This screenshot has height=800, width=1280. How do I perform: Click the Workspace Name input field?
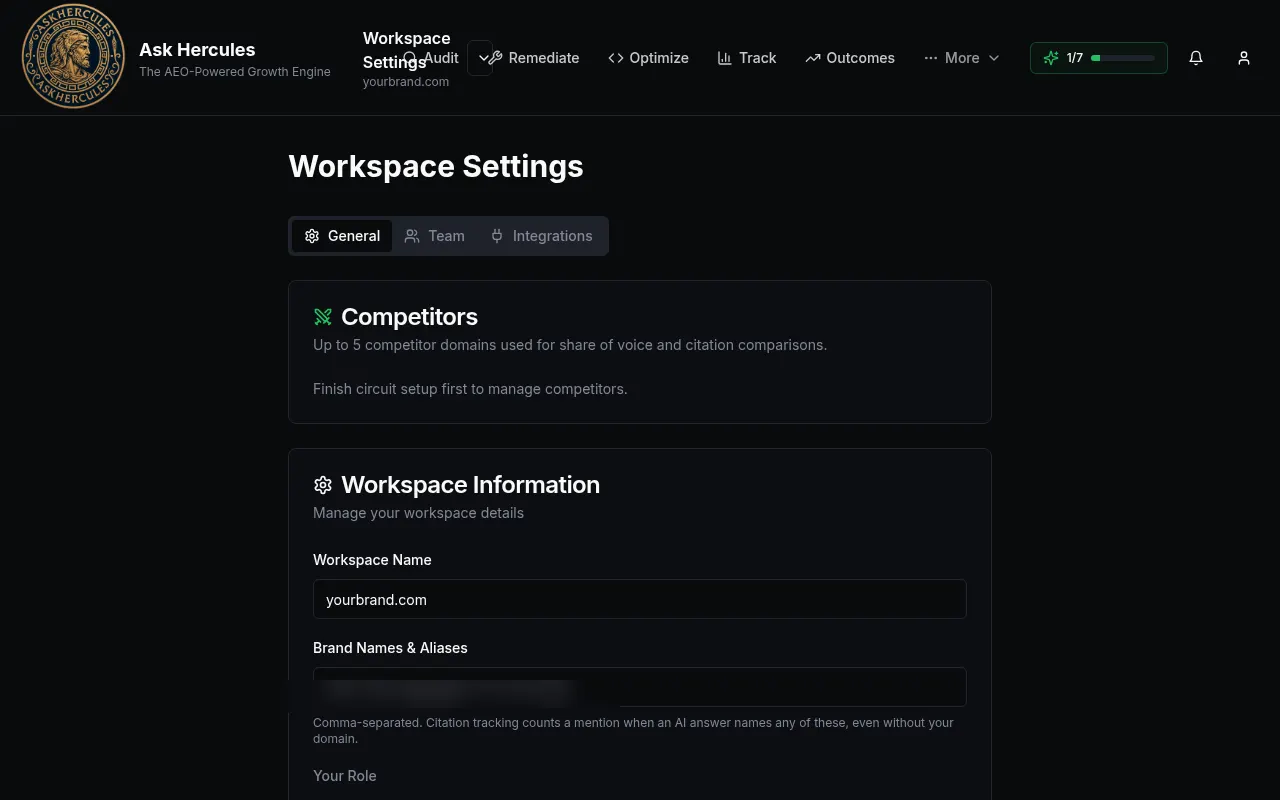640,599
